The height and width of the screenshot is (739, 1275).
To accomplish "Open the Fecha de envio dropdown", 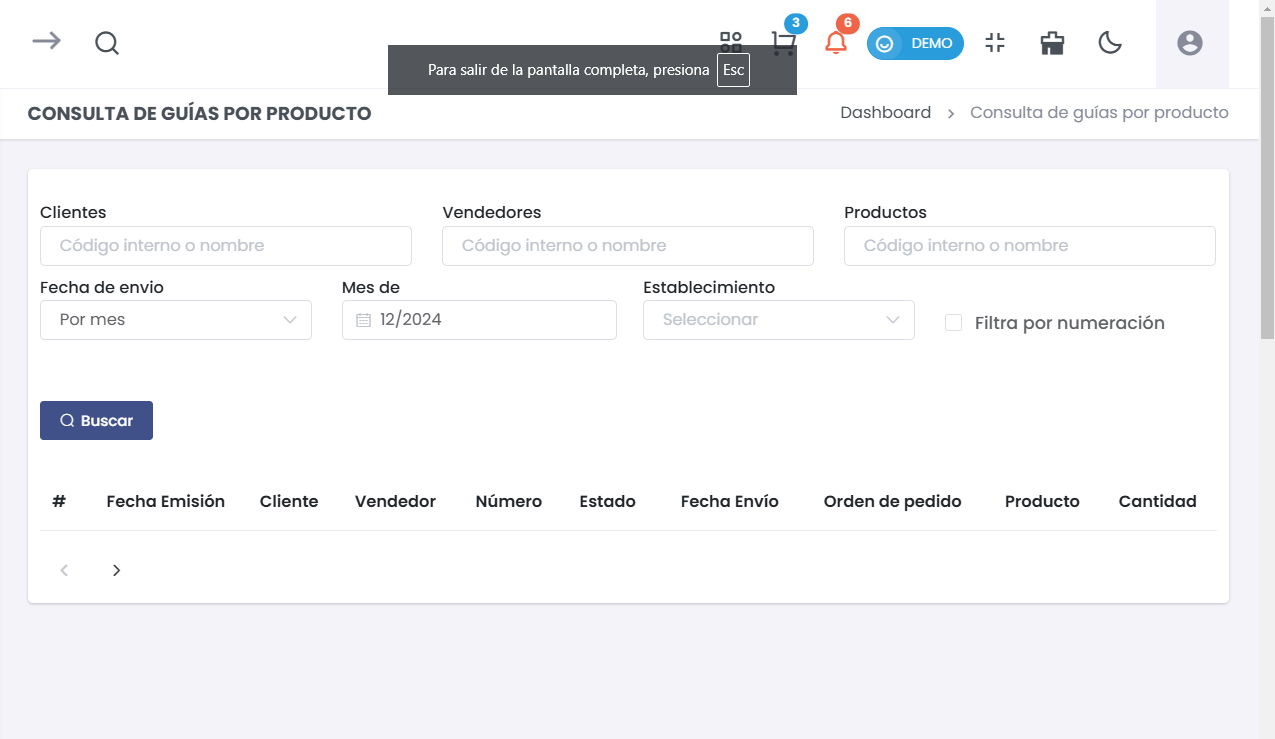I will (x=176, y=320).
